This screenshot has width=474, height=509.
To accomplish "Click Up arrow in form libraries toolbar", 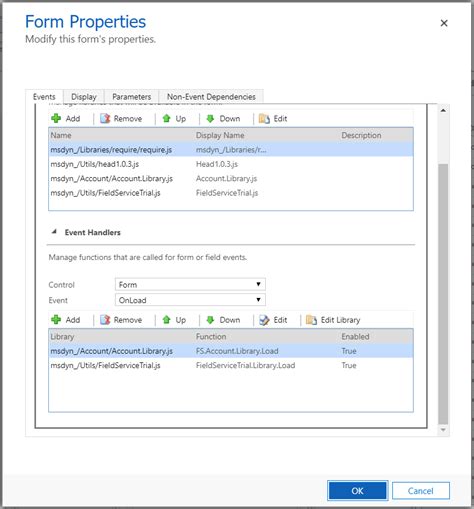I will [x=166, y=118].
